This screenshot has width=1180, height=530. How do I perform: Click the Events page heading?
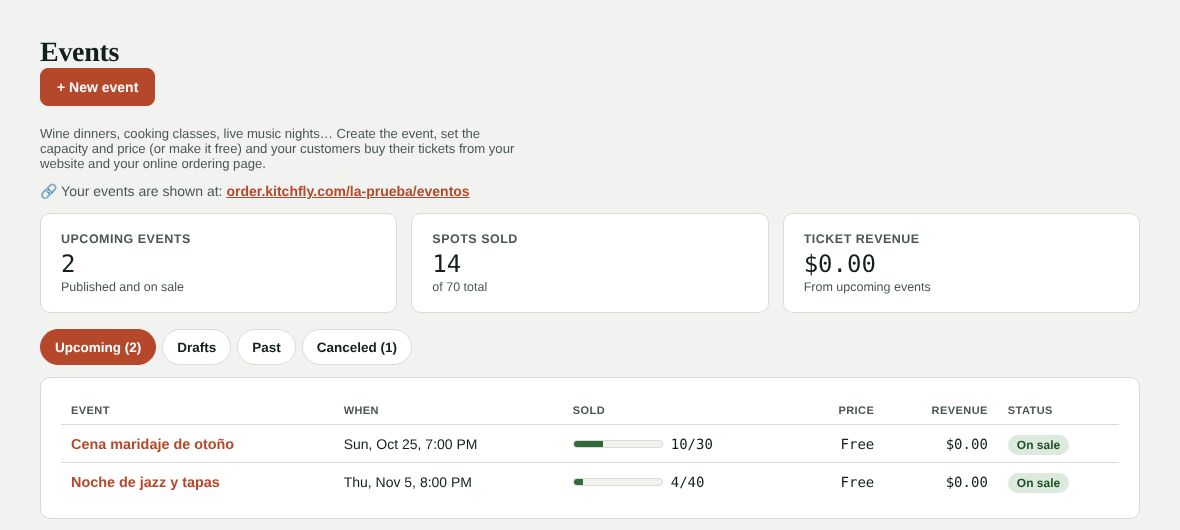coord(80,52)
